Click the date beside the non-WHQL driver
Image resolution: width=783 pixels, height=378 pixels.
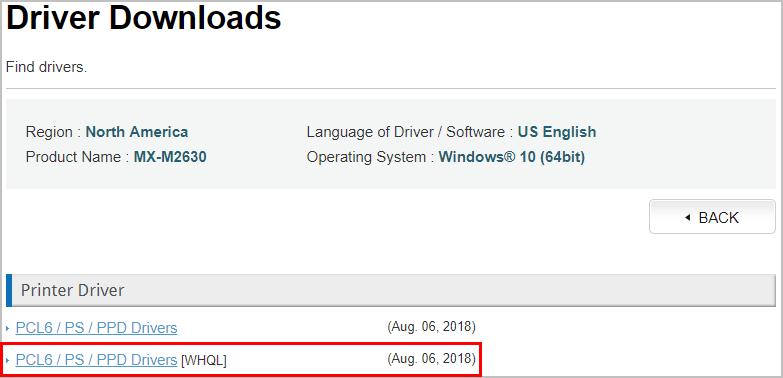click(431, 327)
